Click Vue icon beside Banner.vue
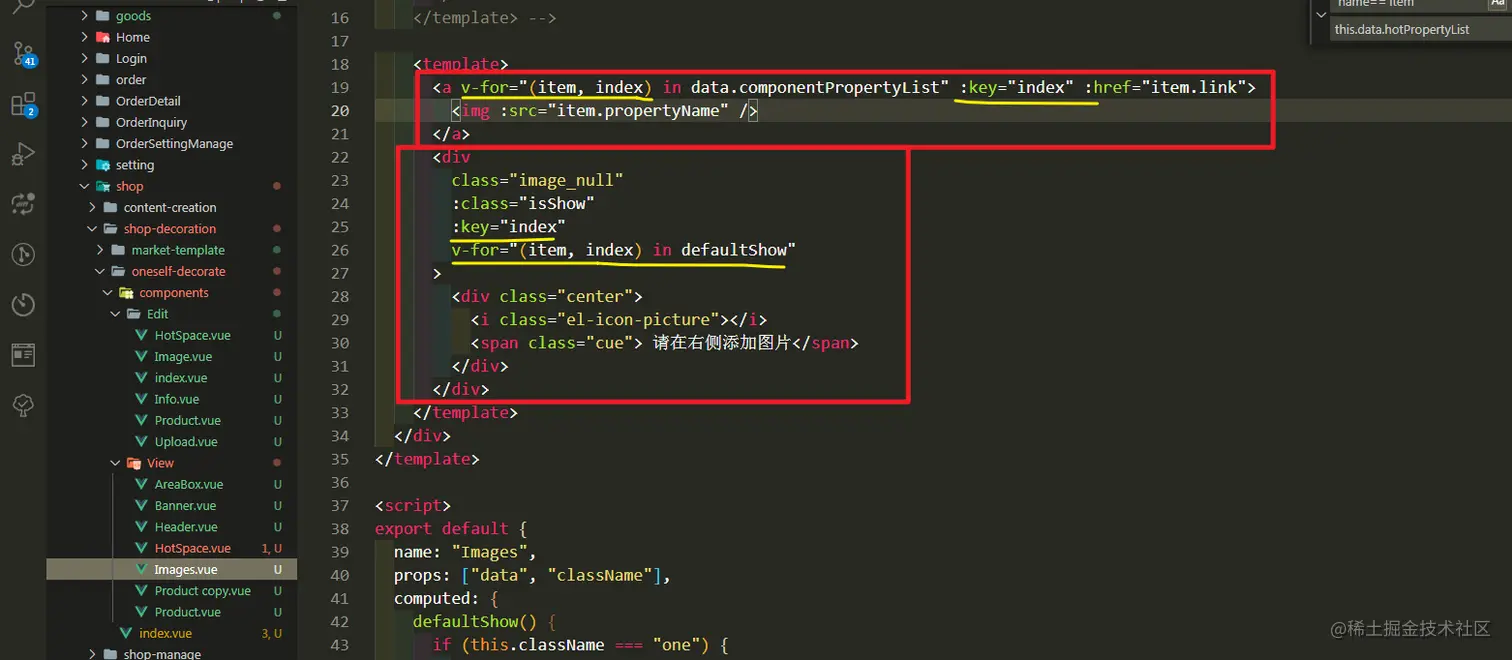The height and width of the screenshot is (660, 1512). [x=141, y=506]
